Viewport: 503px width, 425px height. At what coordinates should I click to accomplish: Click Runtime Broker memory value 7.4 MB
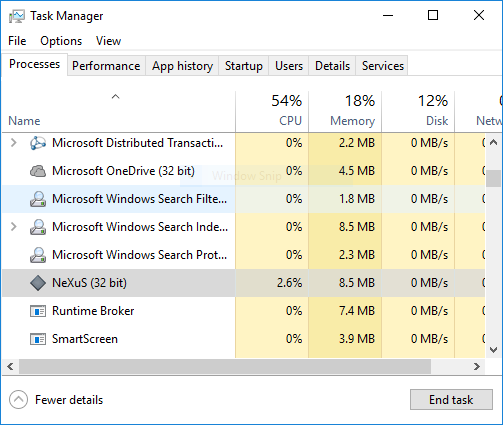tap(357, 311)
